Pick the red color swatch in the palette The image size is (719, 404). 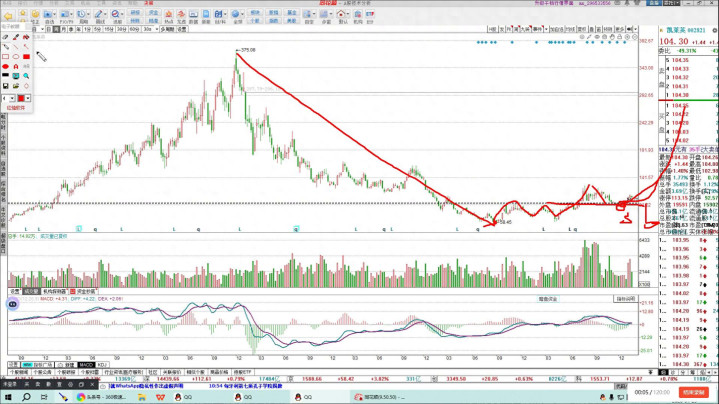(22, 98)
